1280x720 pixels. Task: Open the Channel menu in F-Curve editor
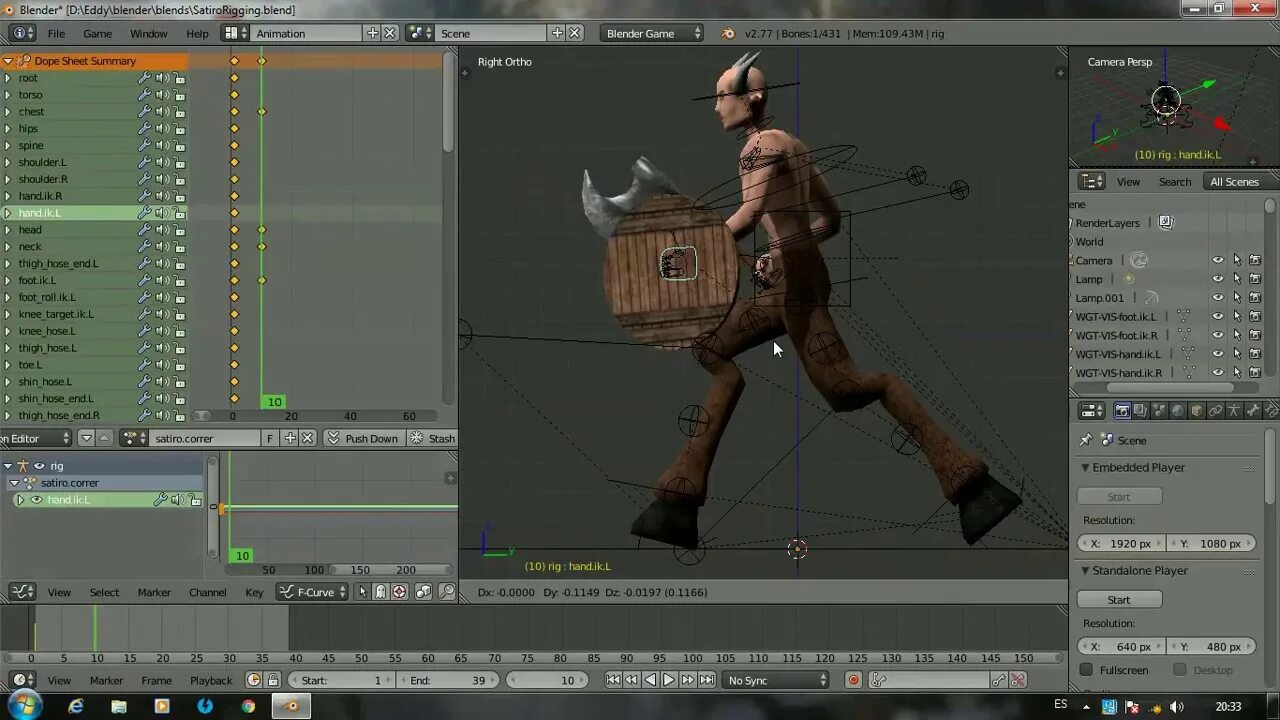pyautogui.click(x=208, y=592)
